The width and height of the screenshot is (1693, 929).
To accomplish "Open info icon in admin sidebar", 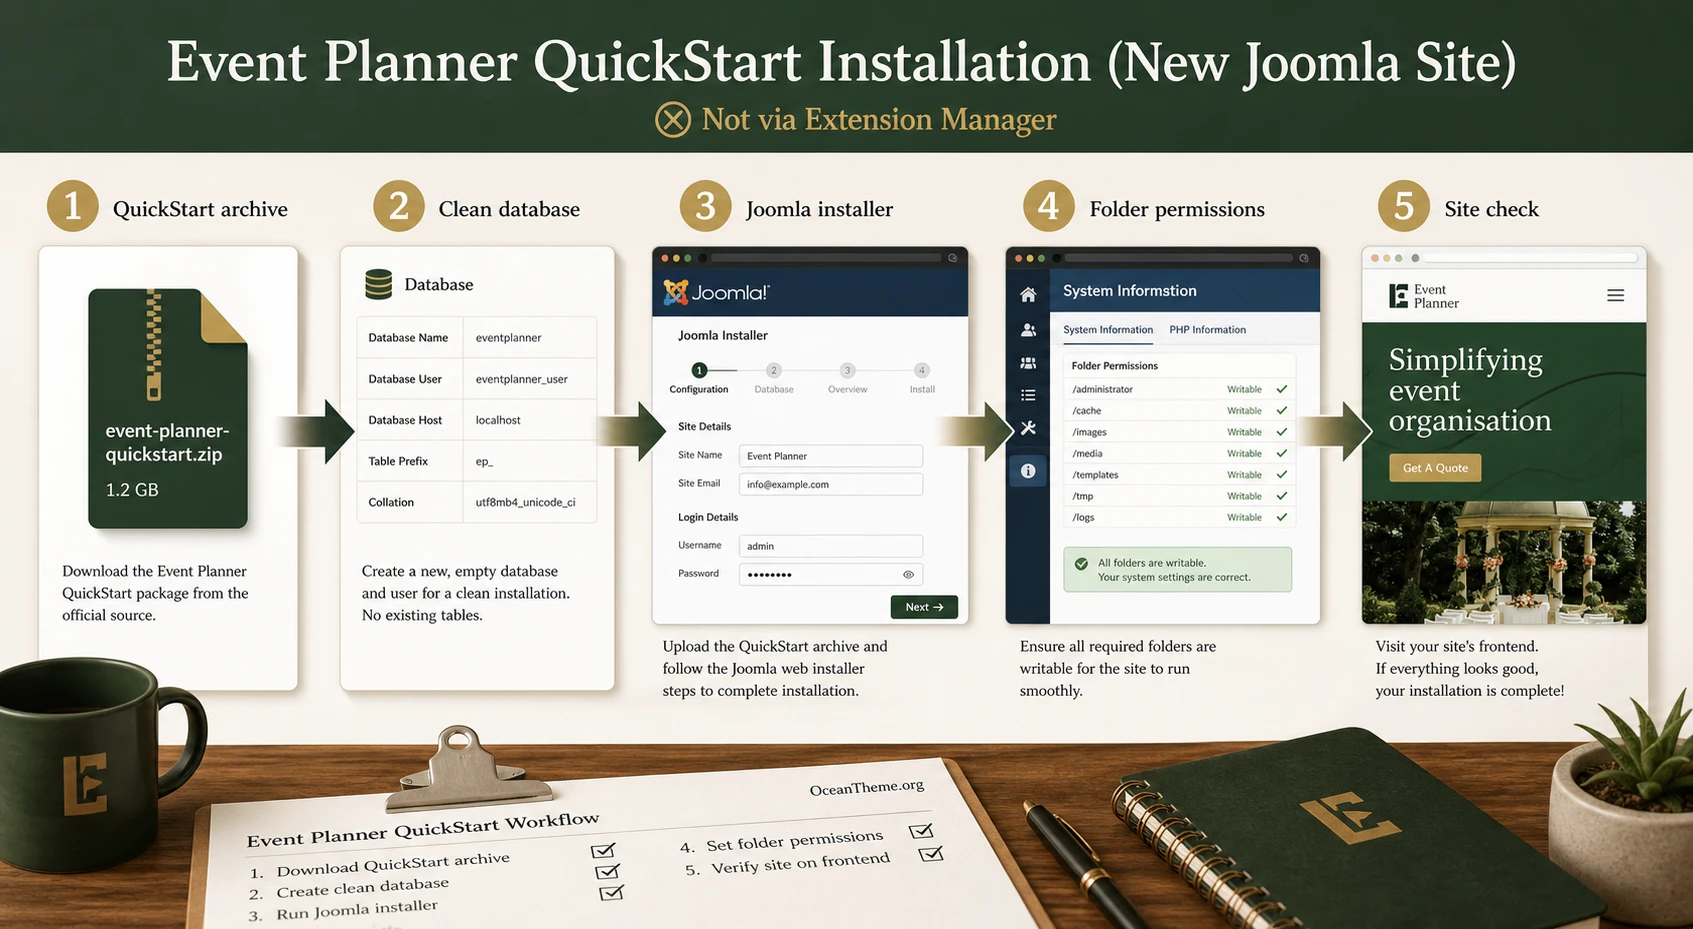I will (1028, 470).
